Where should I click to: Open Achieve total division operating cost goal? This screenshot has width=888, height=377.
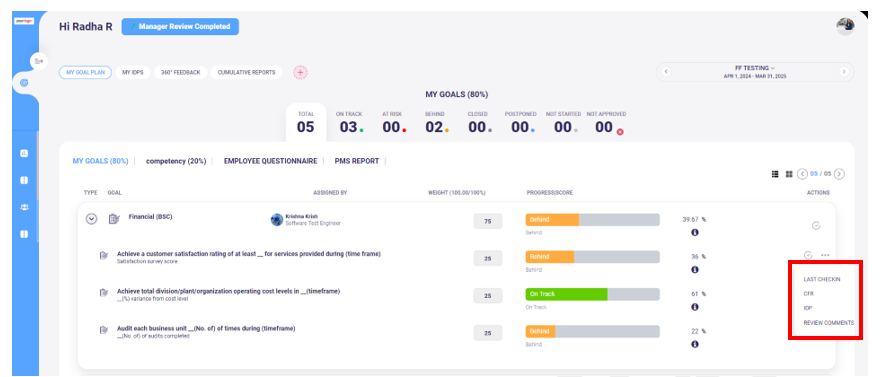pyautogui.click(x=228, y=291)
